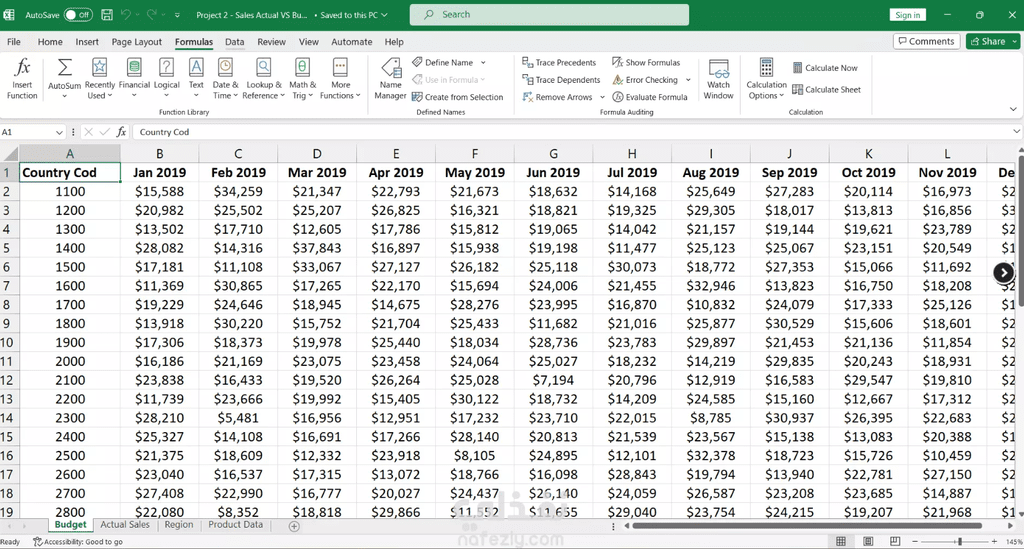Click in the Search box
This screenshot has height=549, width=1024.
point(549,14)
